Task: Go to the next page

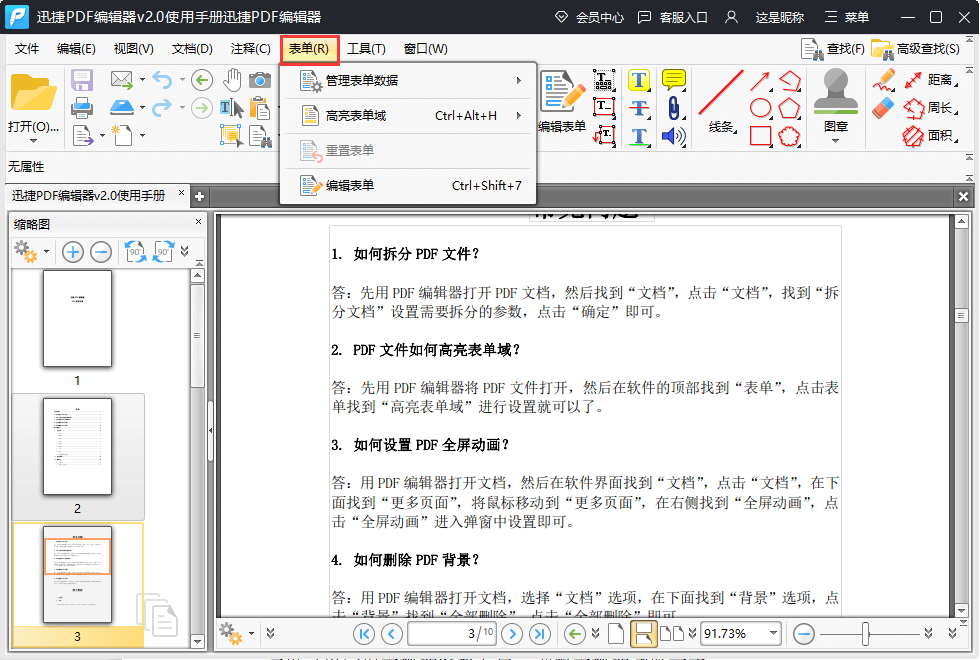Action: tap(512, 633)
